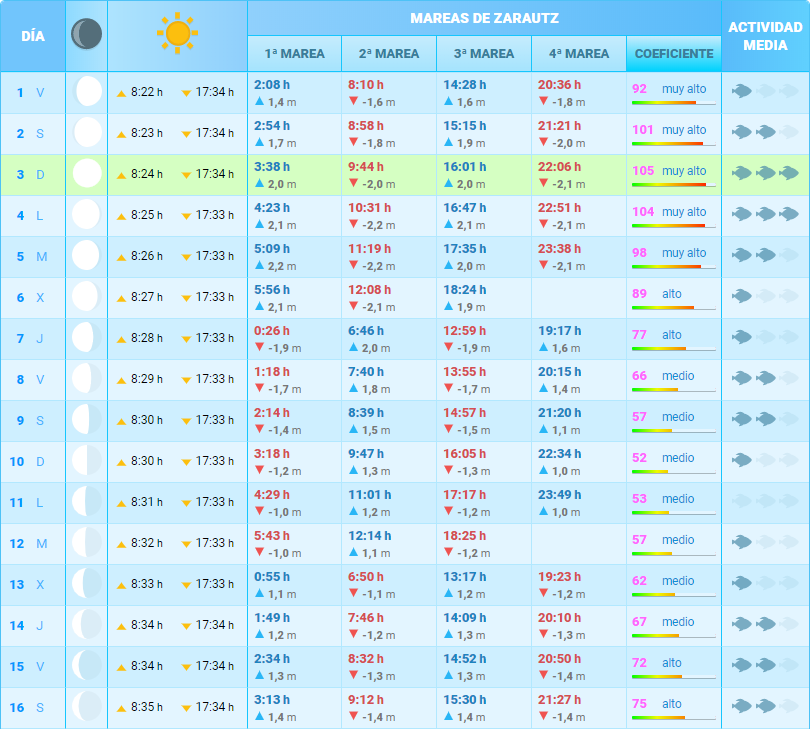Click sunrise time 8:35 h

(147, 707)
